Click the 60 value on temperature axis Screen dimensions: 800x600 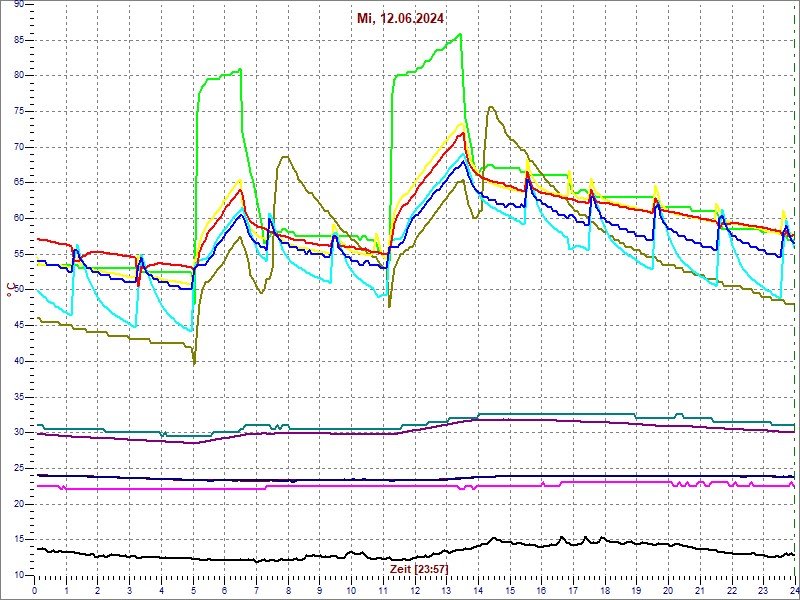pos(19,218)
